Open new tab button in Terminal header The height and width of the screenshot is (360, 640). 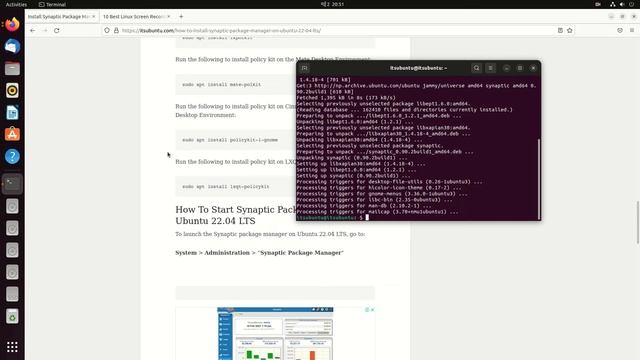pos(304,68)
